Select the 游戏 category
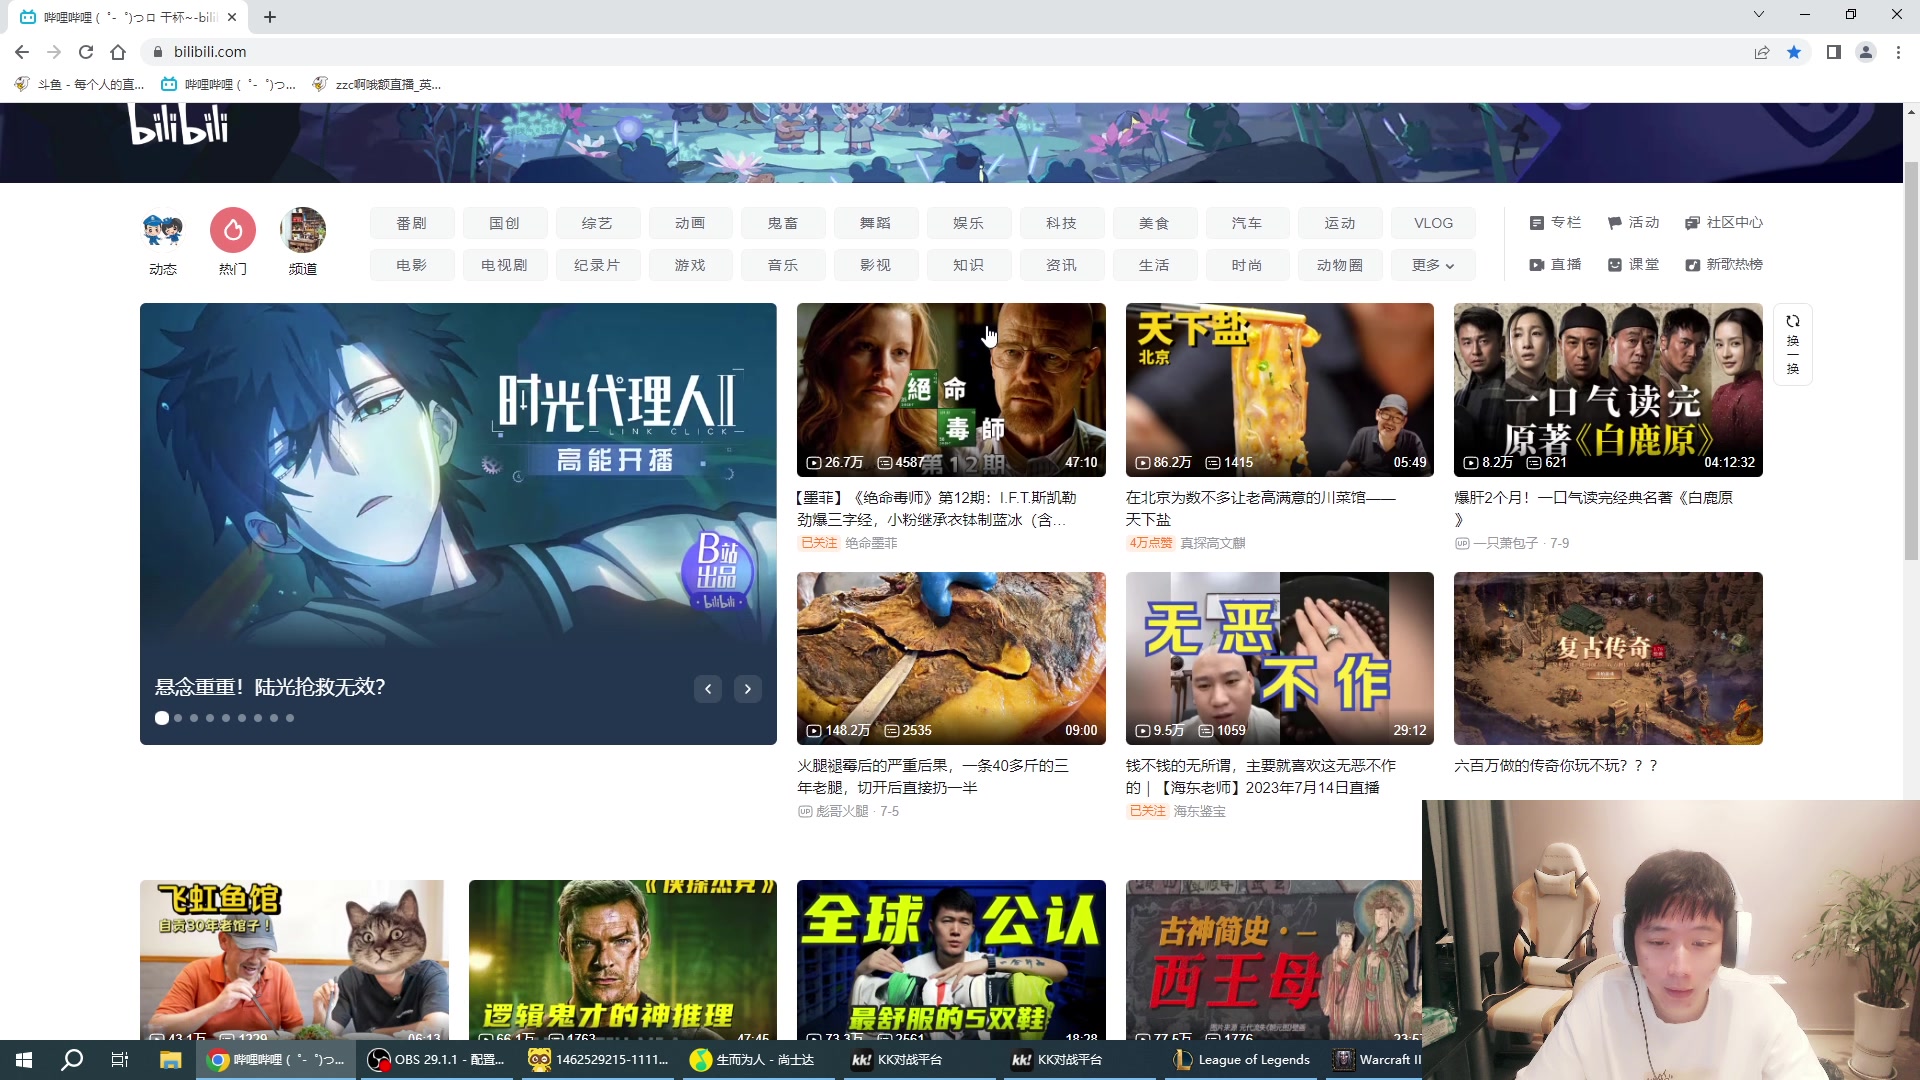 pos(690,265)
